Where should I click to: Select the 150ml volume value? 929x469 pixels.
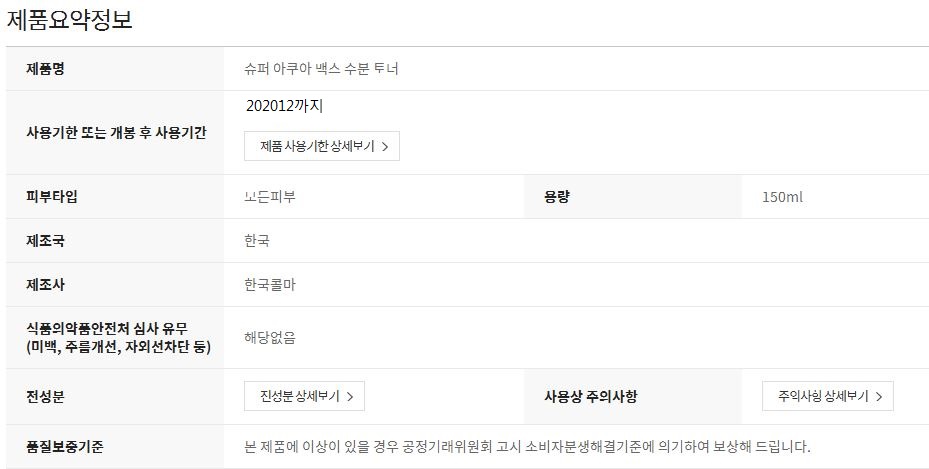[782, 197]
